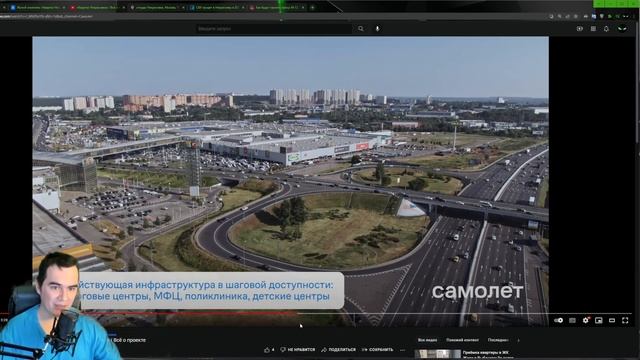
Task: Select the 'Все видео' filter chip
Action: pos(427,340)
